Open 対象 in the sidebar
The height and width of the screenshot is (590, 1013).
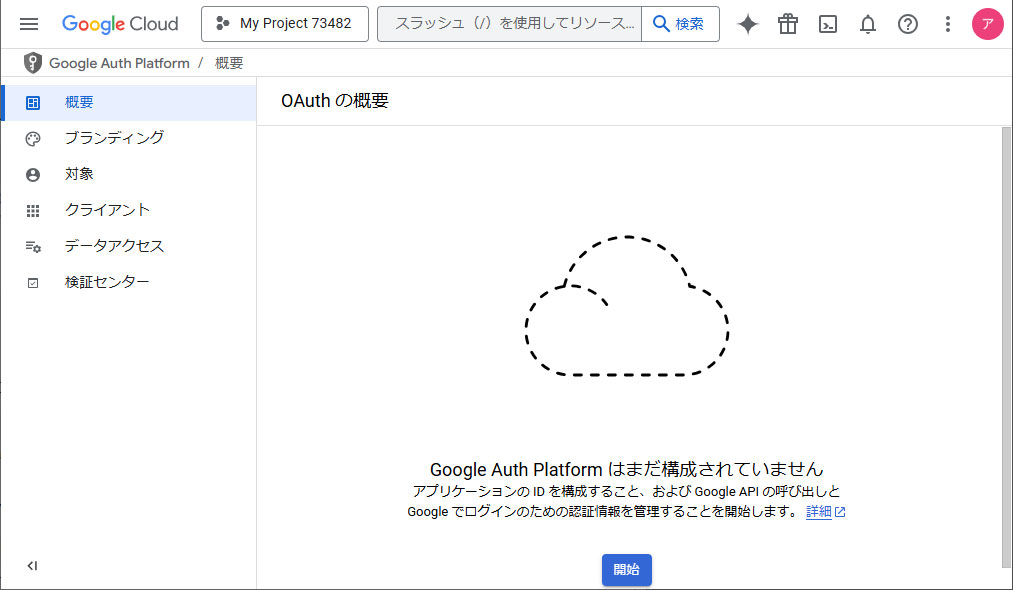129,174
